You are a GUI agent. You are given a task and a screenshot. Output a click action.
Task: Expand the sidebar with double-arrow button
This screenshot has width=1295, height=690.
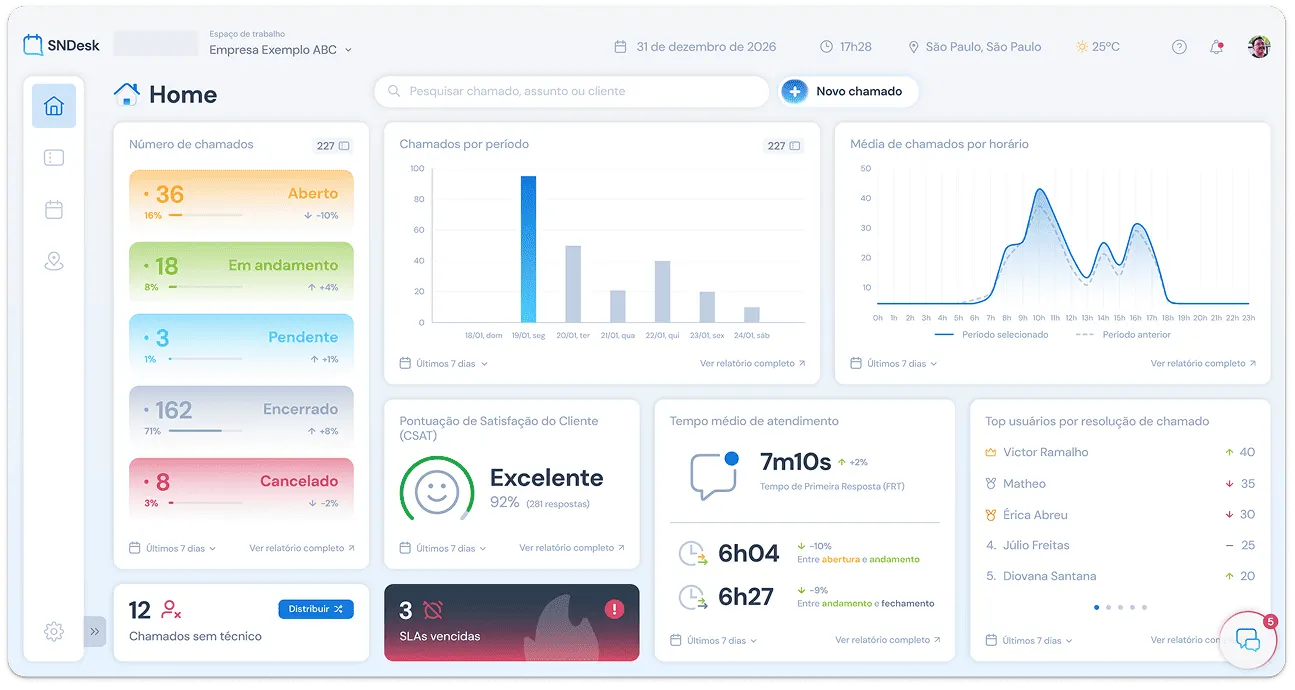(x=95, y=631)
